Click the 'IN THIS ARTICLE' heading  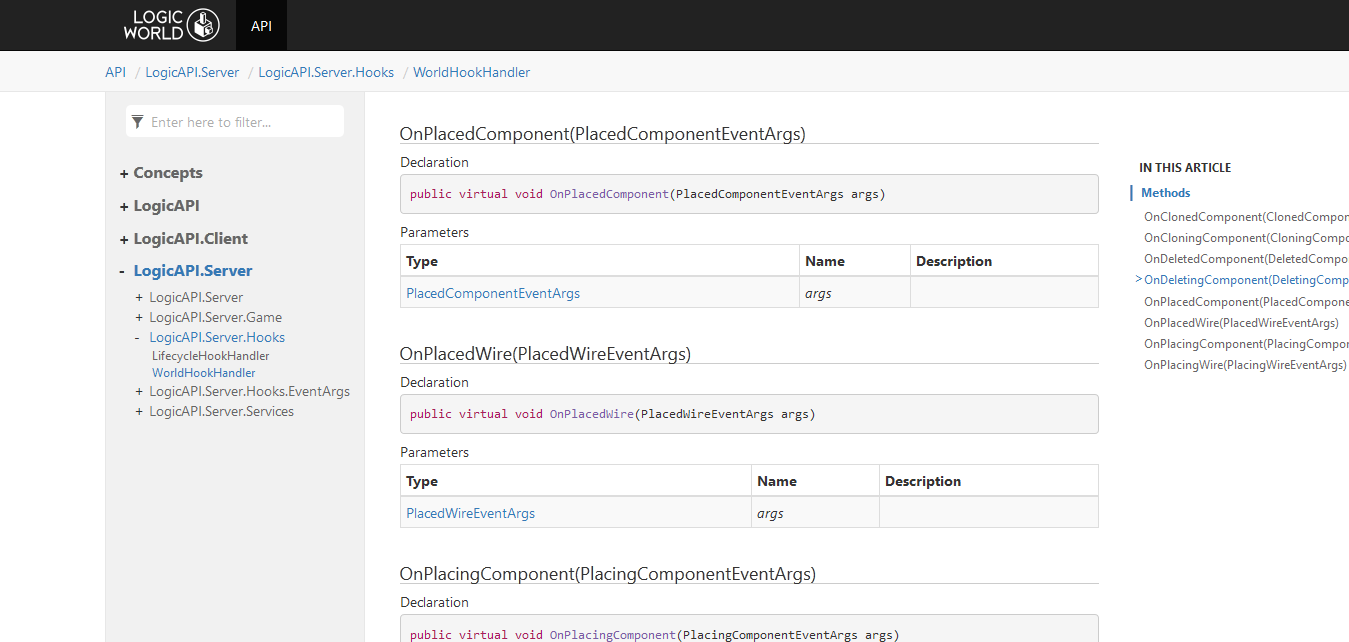1185,168
